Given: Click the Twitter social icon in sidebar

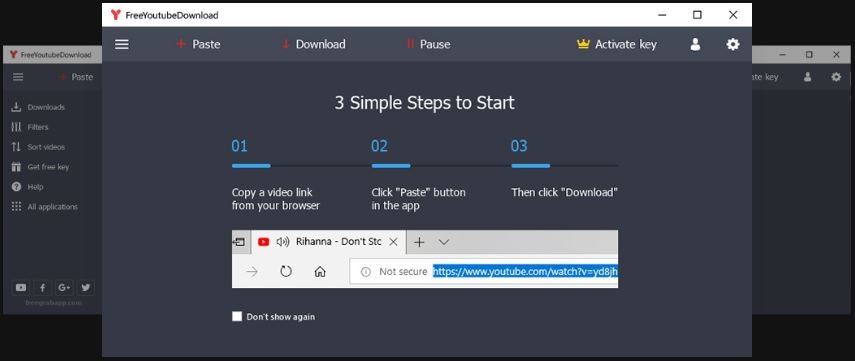Looking at the screenshot, I should (85, 287).
